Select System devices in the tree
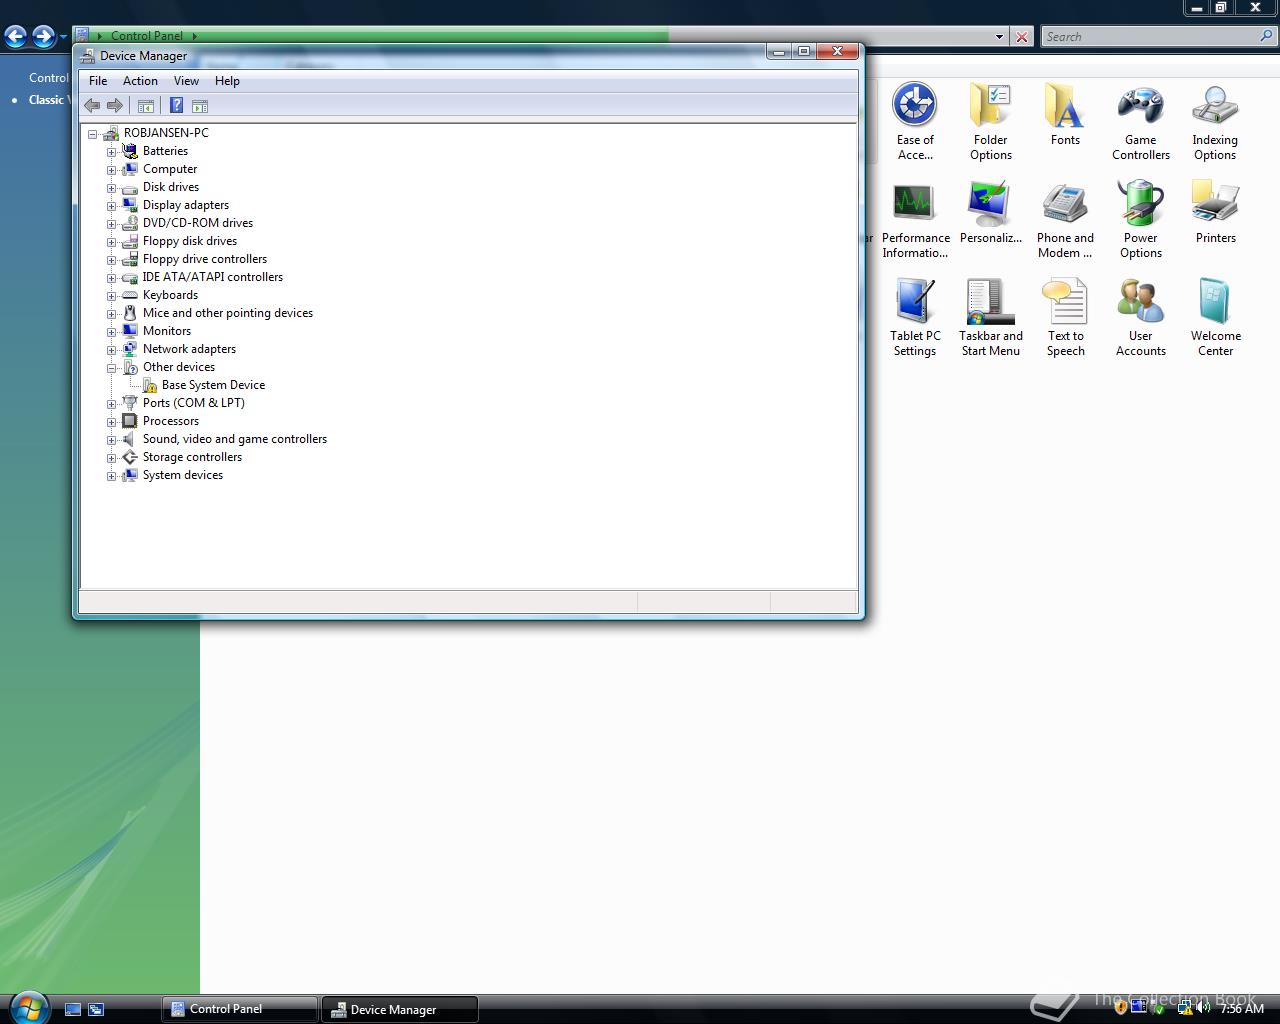1280x1024 pixels. pos(183,475)
